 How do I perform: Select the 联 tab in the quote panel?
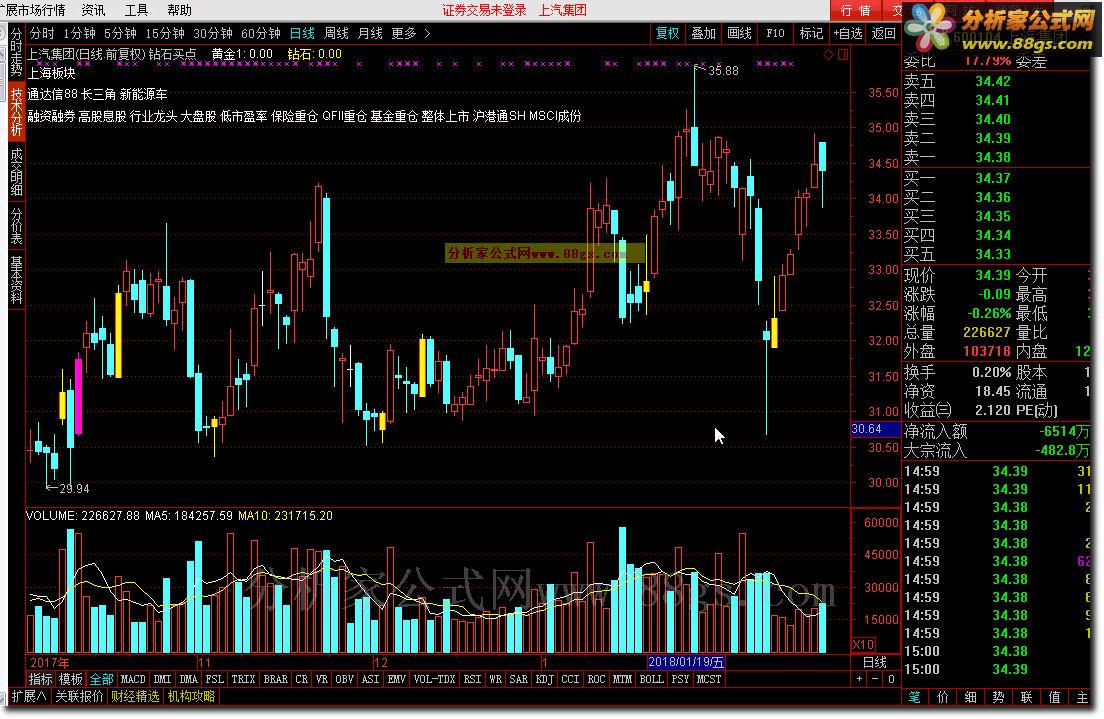click(1027, 697)
